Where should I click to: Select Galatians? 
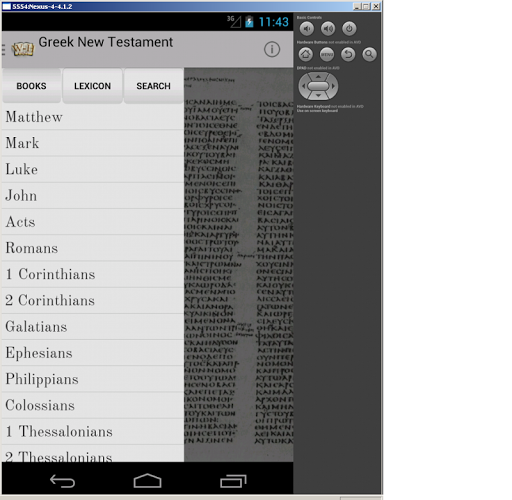click(93, 327)
